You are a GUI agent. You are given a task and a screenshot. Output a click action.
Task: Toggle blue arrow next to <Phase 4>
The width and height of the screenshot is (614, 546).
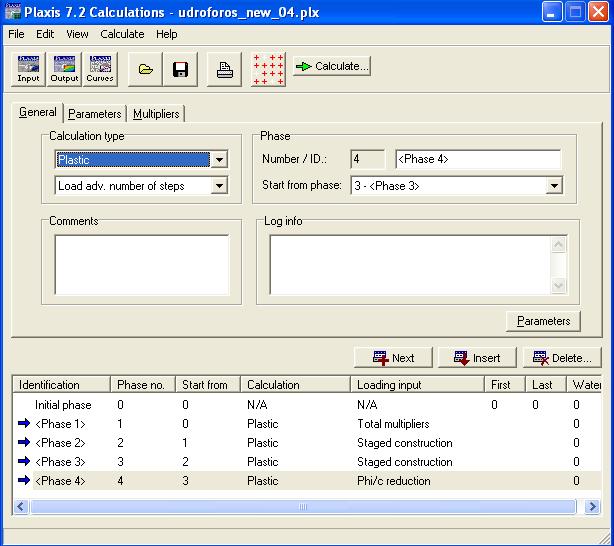click(x=24, y=480)
